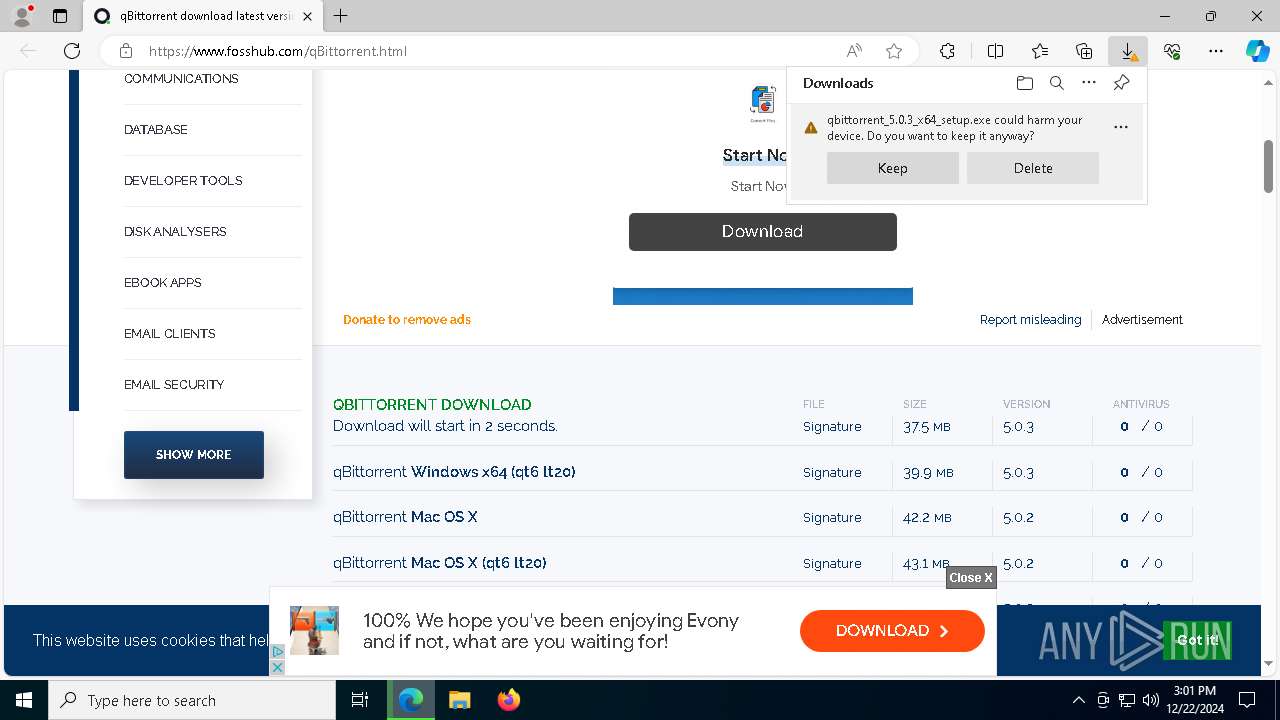The image size is (1280, 720).
Task: Open the EMAIL SECURITY category
Action: 174,385
